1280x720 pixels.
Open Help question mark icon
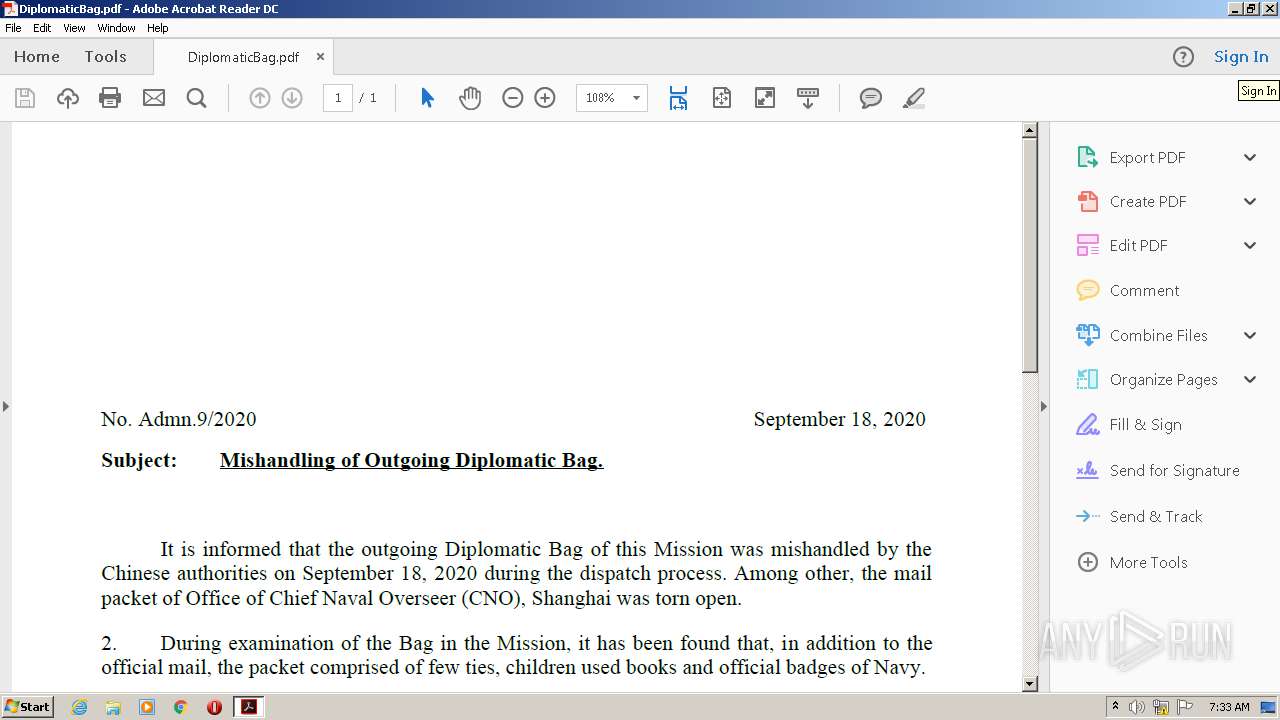[1183, 57]
